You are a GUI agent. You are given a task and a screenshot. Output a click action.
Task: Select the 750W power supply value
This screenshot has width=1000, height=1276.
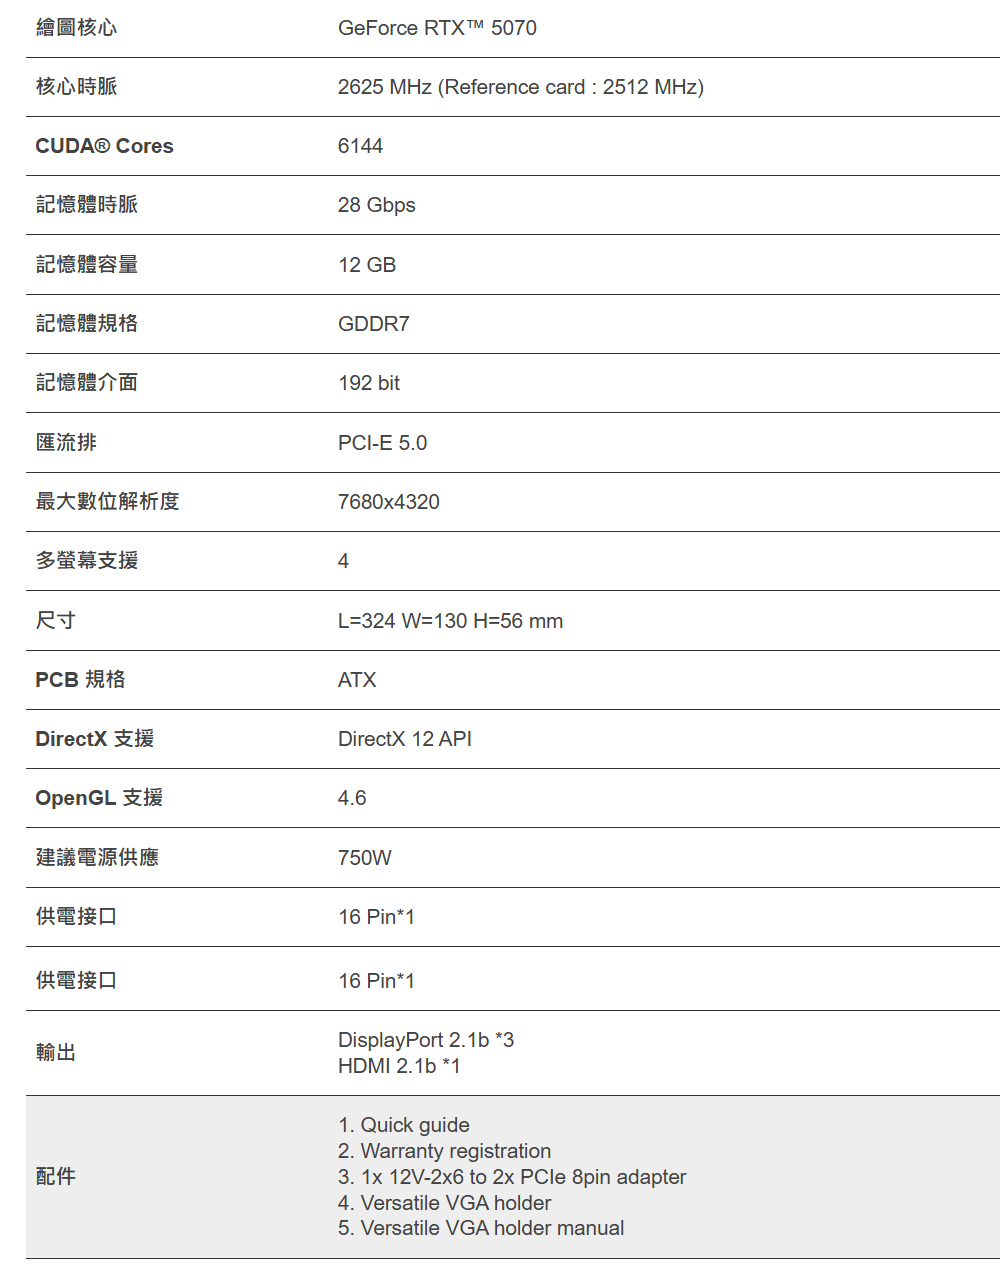[365, 858]
